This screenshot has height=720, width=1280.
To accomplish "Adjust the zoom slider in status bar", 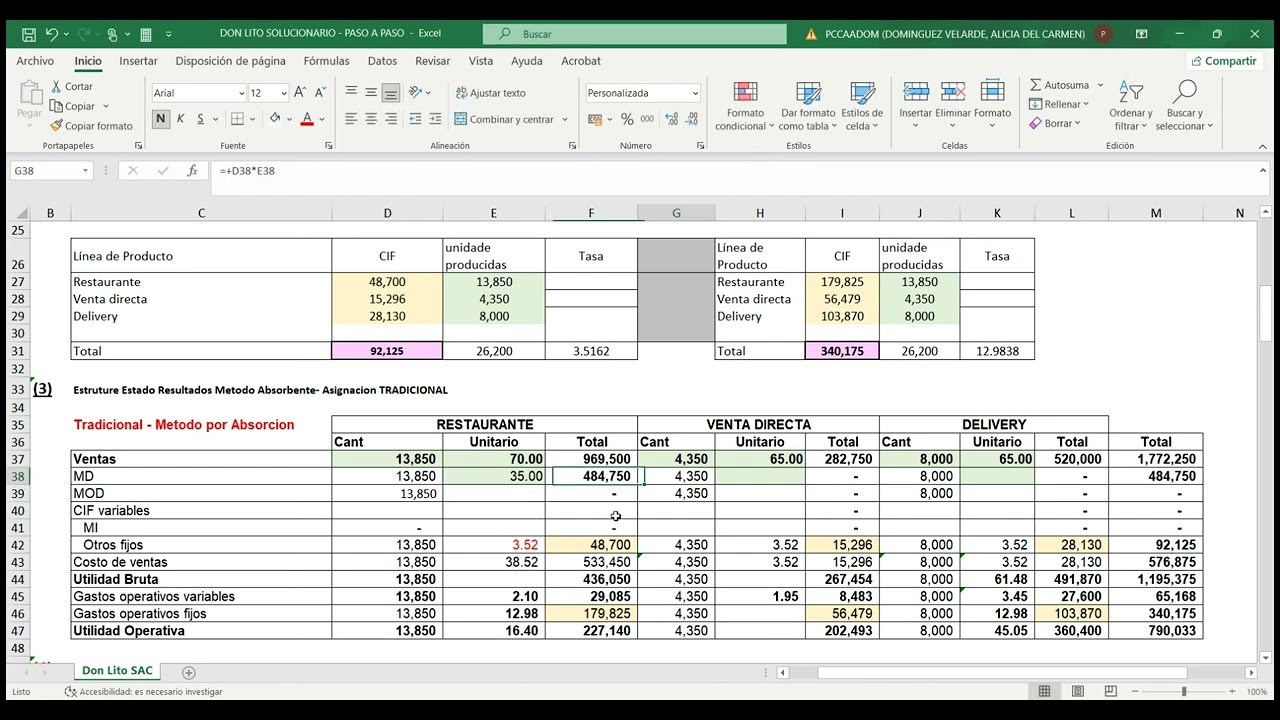I will [x=1184, y=692].
